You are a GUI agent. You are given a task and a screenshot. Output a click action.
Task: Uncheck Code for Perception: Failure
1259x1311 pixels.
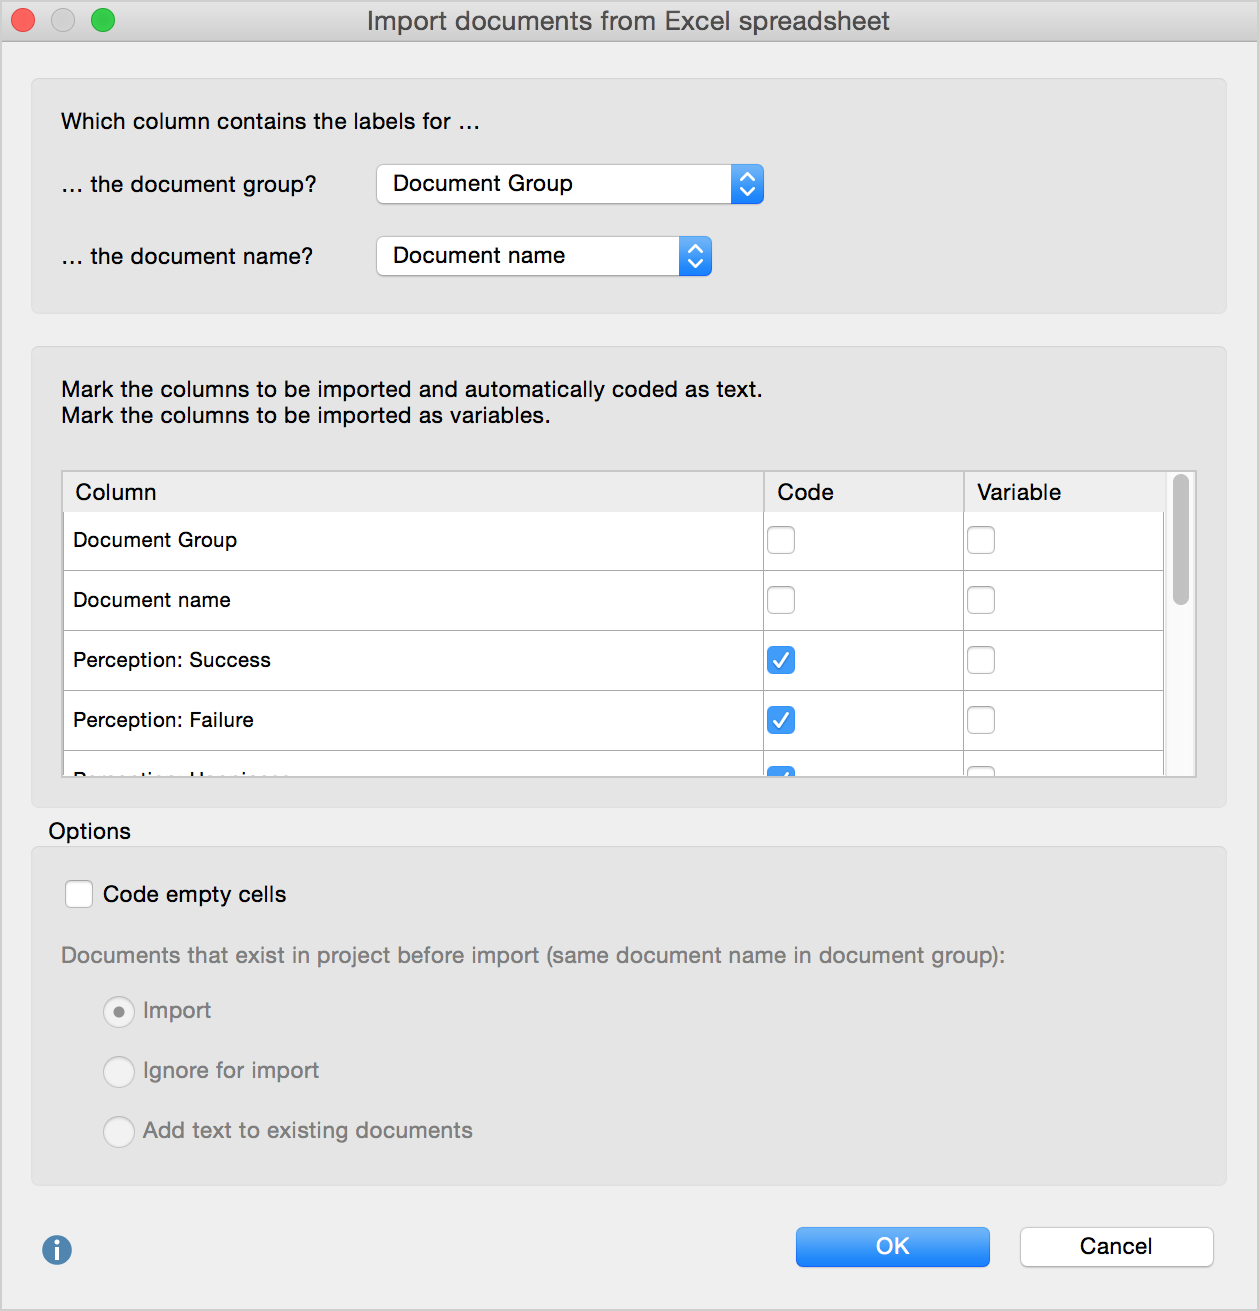coord(781,720)
